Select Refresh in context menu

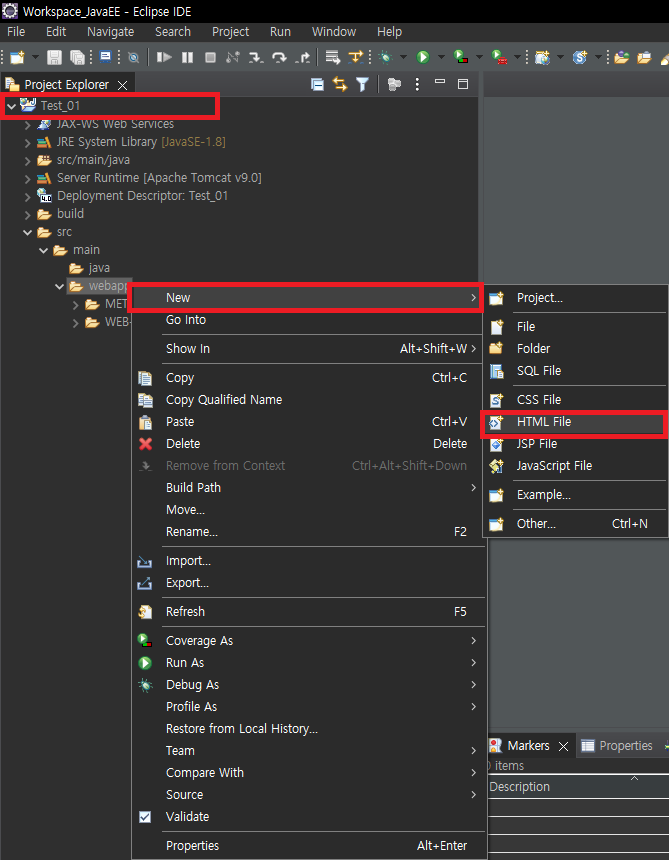click(309, 612)
